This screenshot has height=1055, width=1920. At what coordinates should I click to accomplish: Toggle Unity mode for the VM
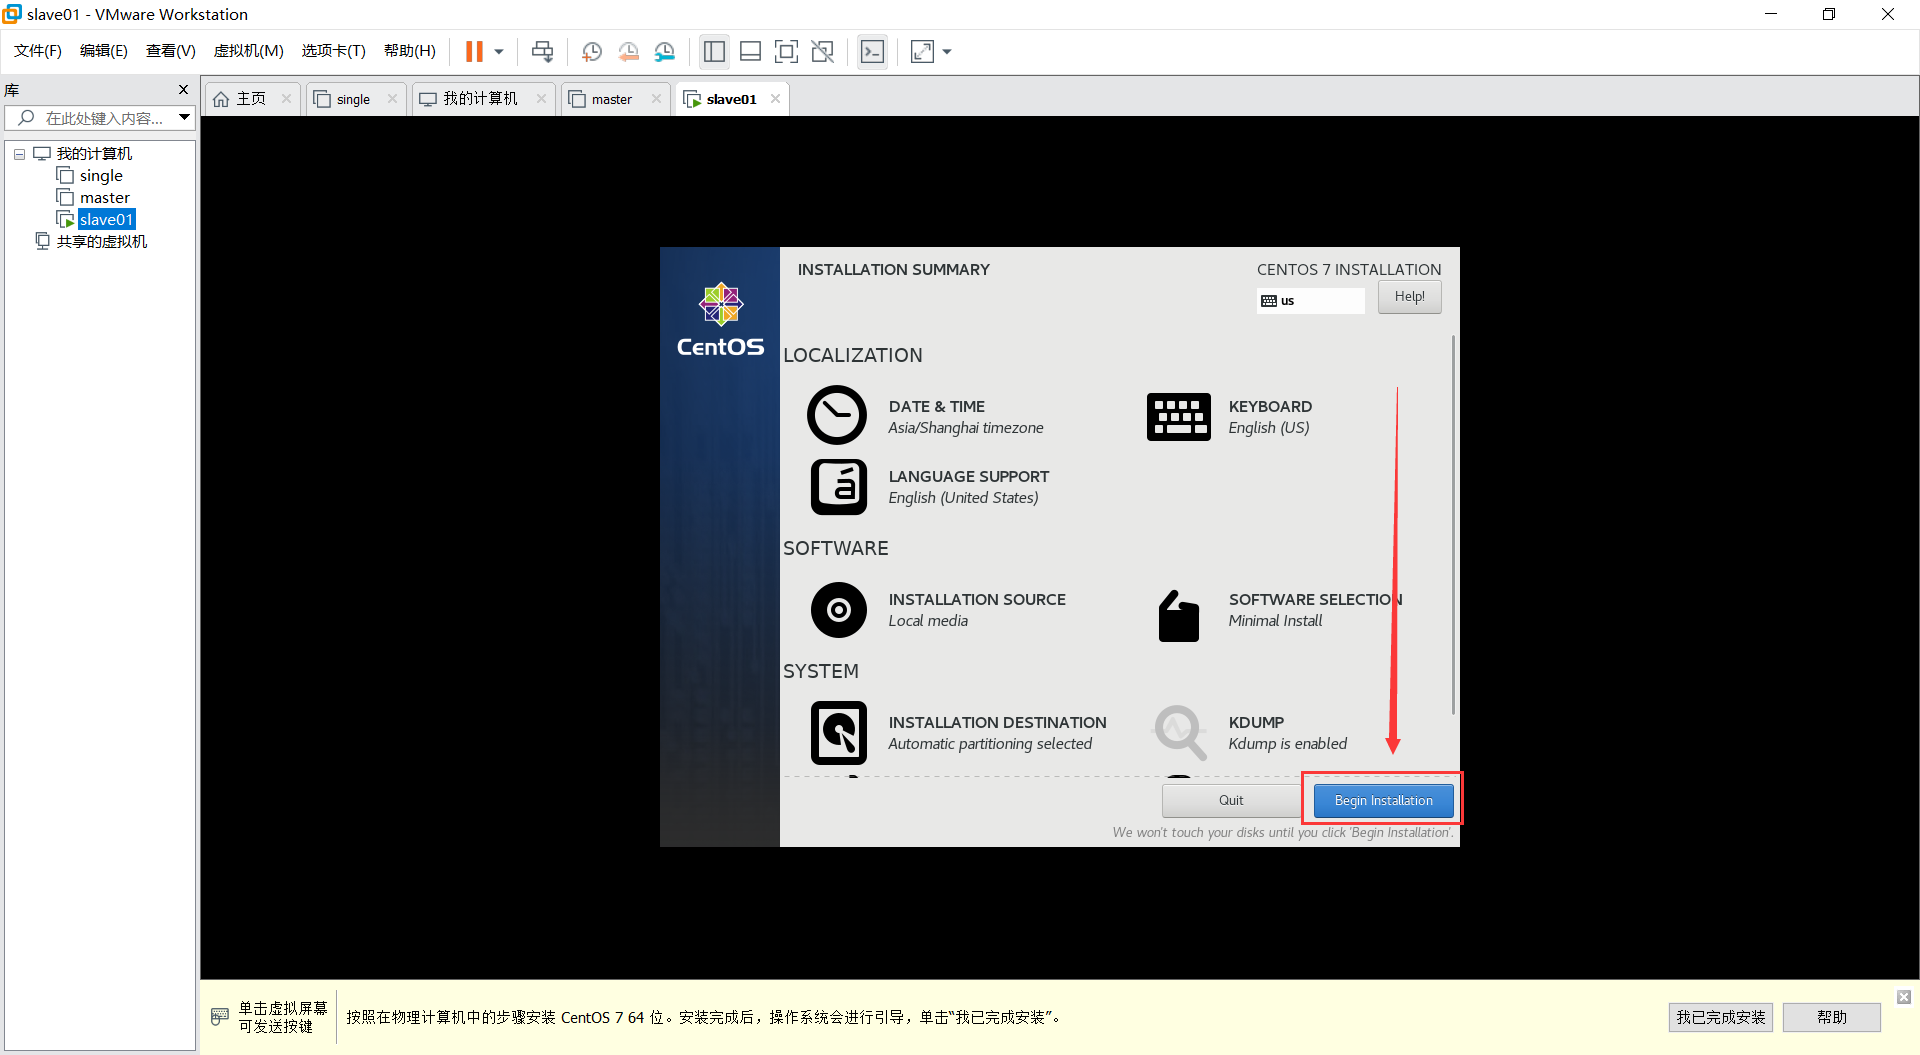click(x=823, y=51)
